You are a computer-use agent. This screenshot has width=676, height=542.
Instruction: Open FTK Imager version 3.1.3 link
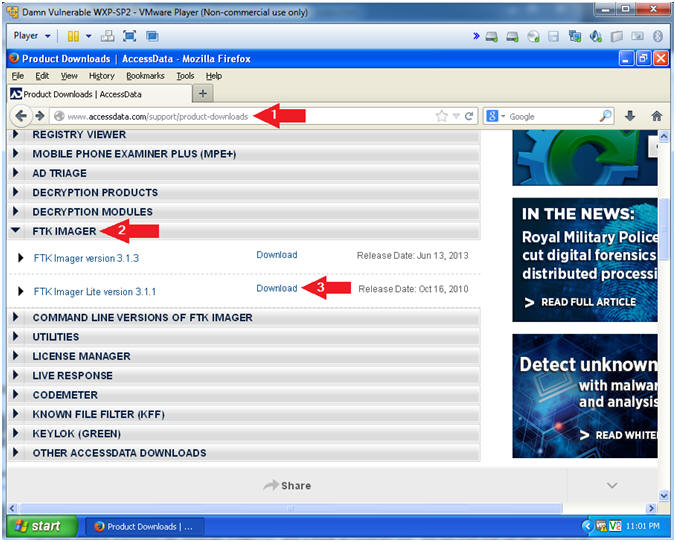coord(86,258)
